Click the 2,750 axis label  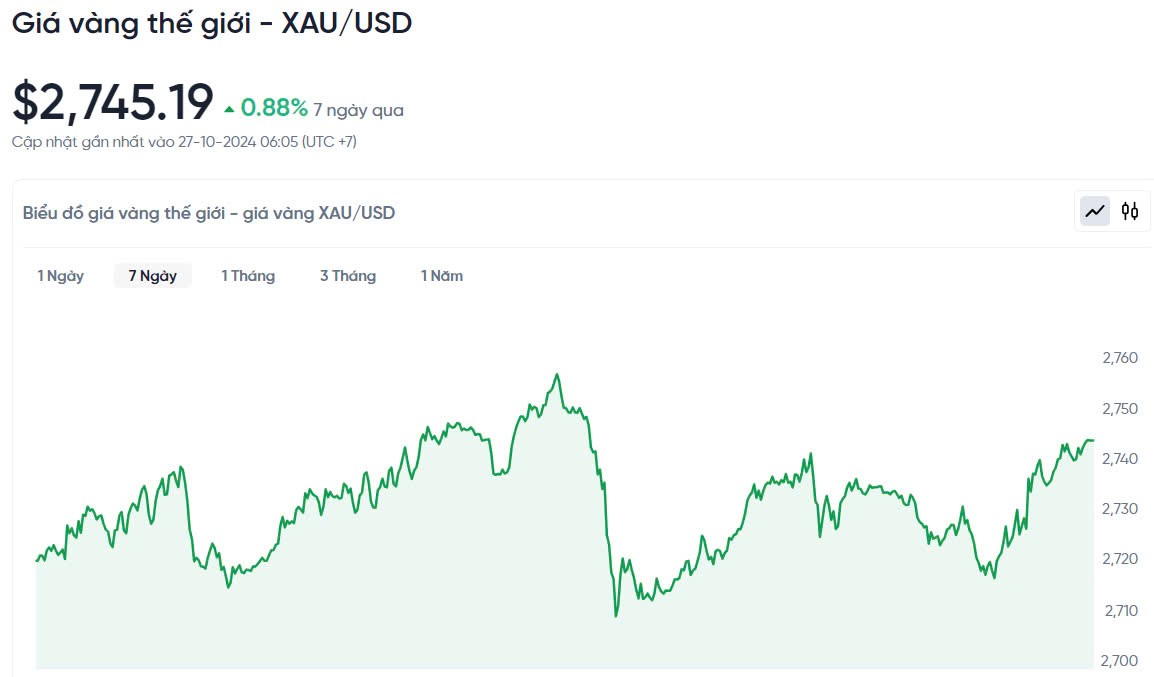coord(1119,408)
